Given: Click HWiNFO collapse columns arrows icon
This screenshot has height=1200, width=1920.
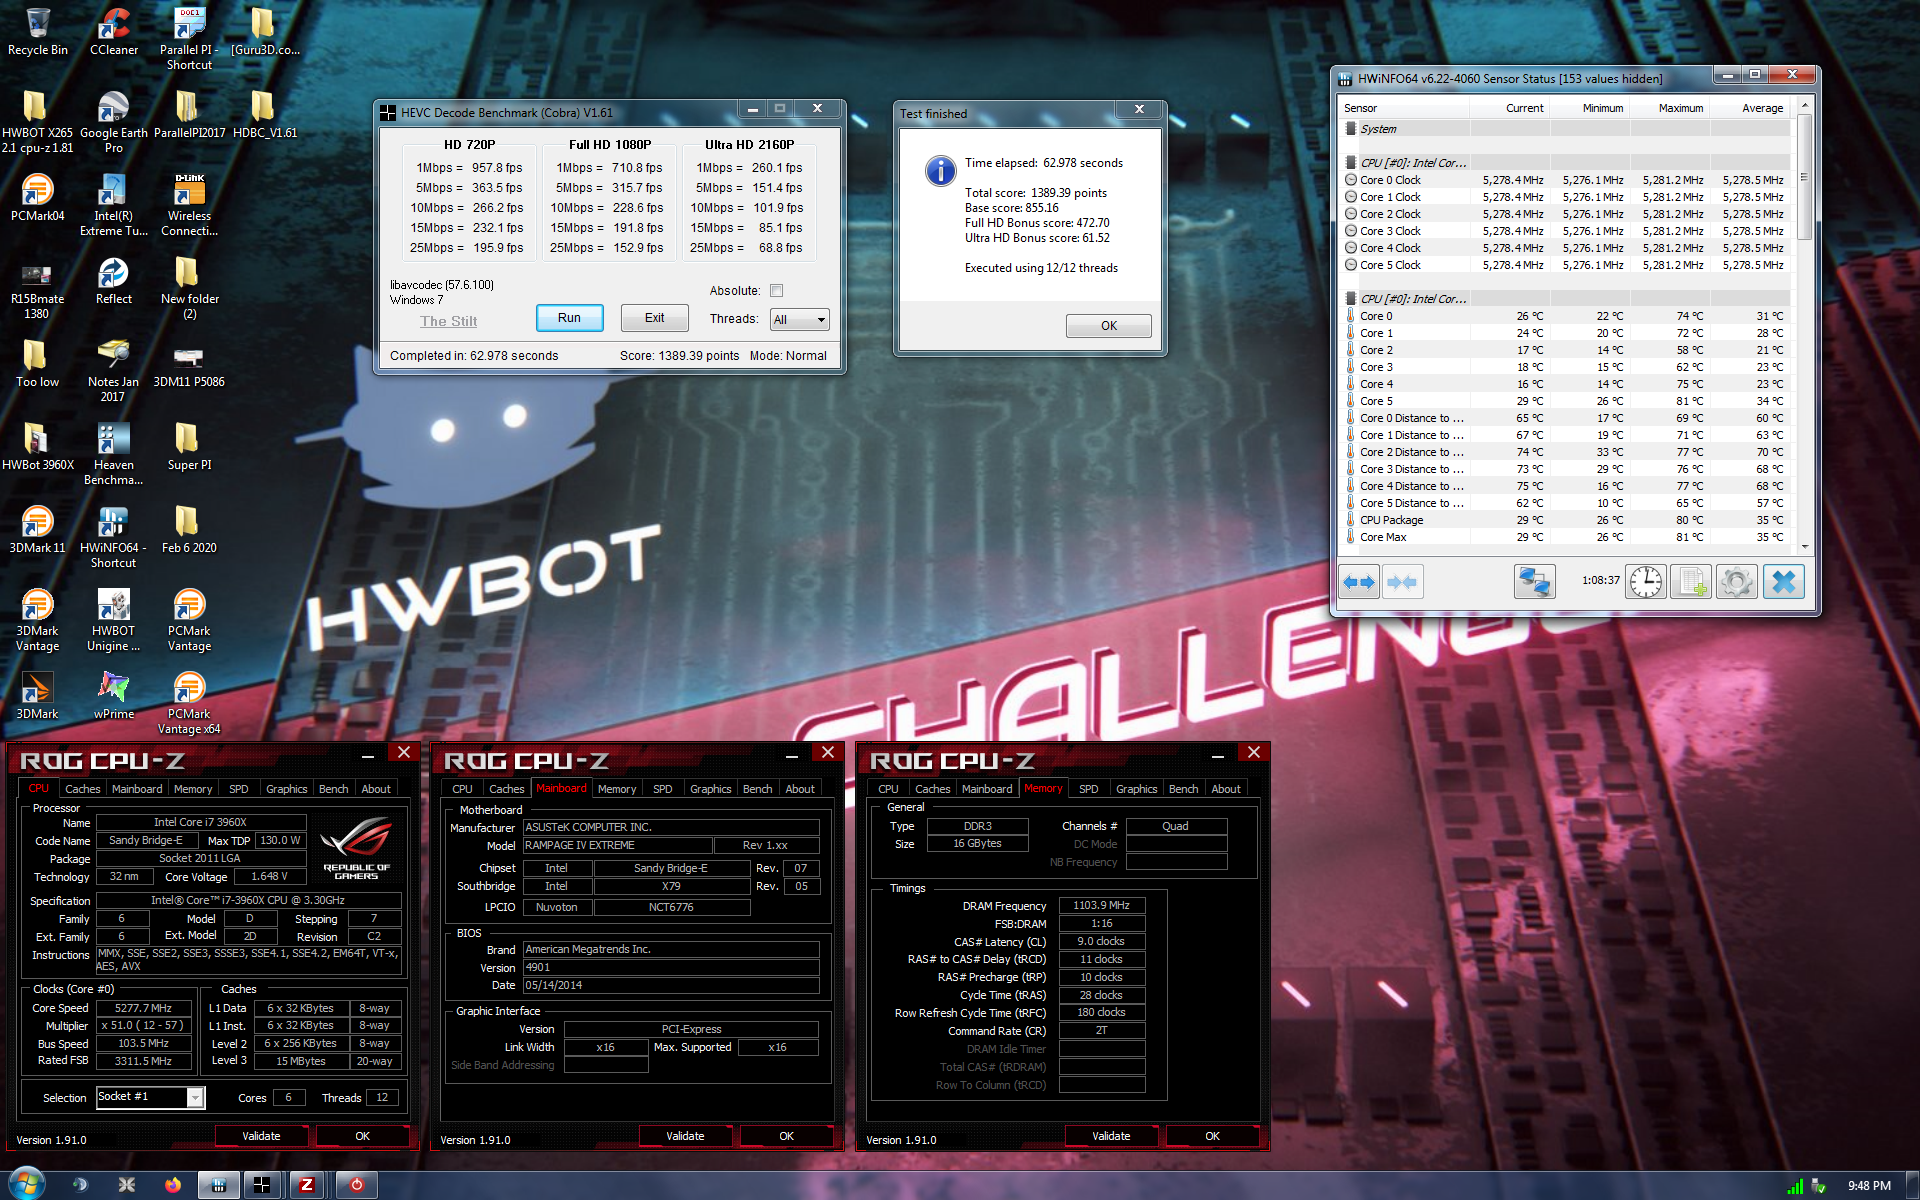Looking at the screenshot, I should tap(1402, 581).
